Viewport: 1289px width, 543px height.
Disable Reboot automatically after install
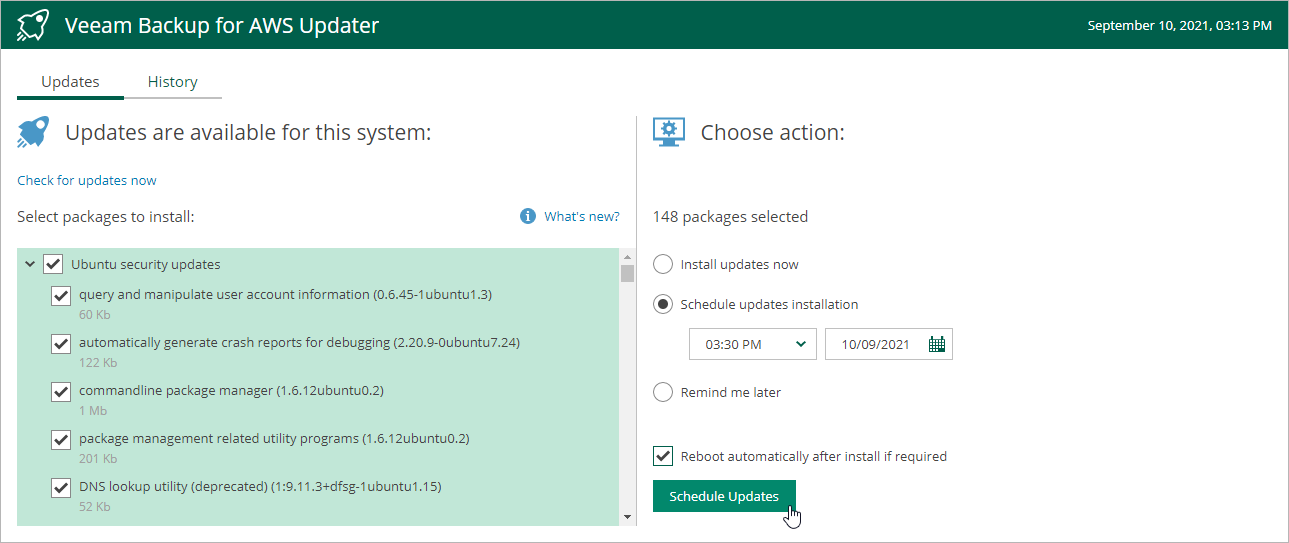[663, 456]
